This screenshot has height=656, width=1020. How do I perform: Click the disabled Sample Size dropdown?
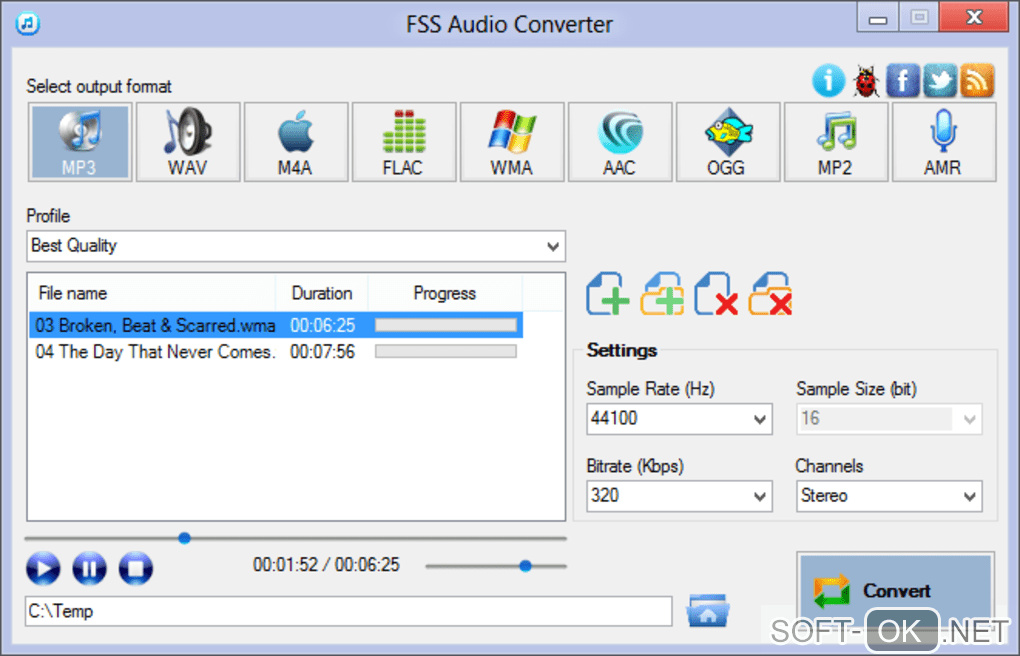(889, 418)
